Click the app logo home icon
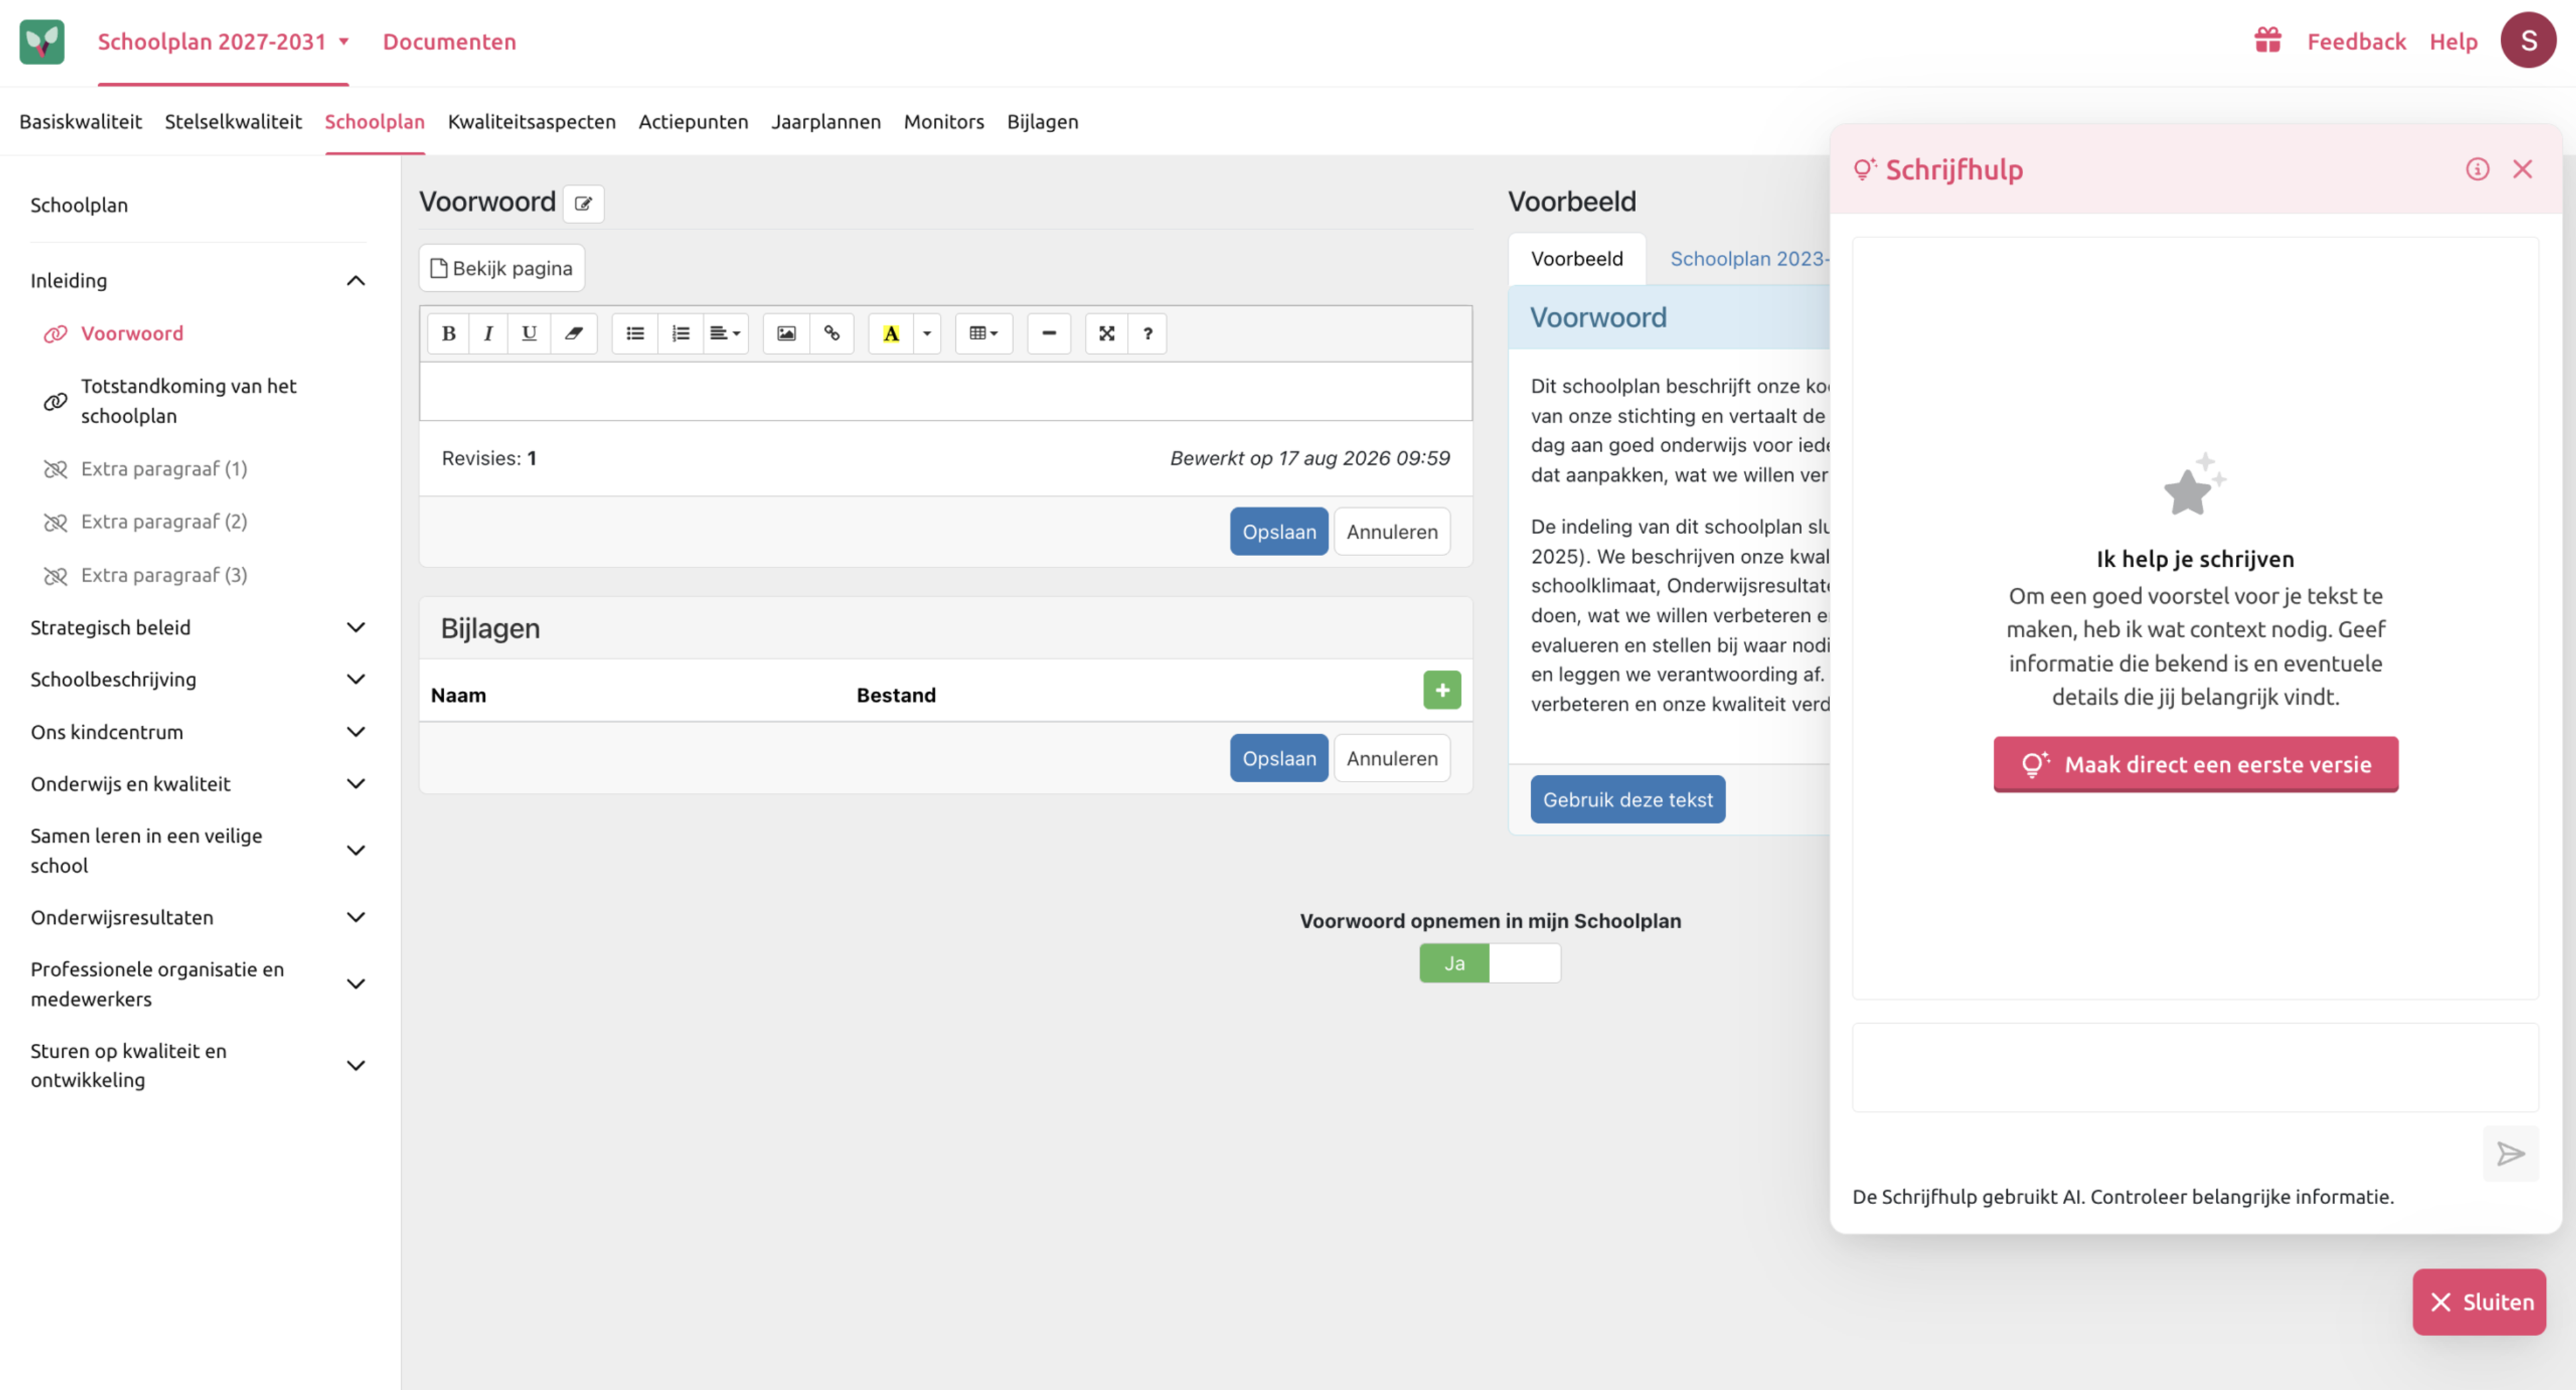 click(42, 41)
